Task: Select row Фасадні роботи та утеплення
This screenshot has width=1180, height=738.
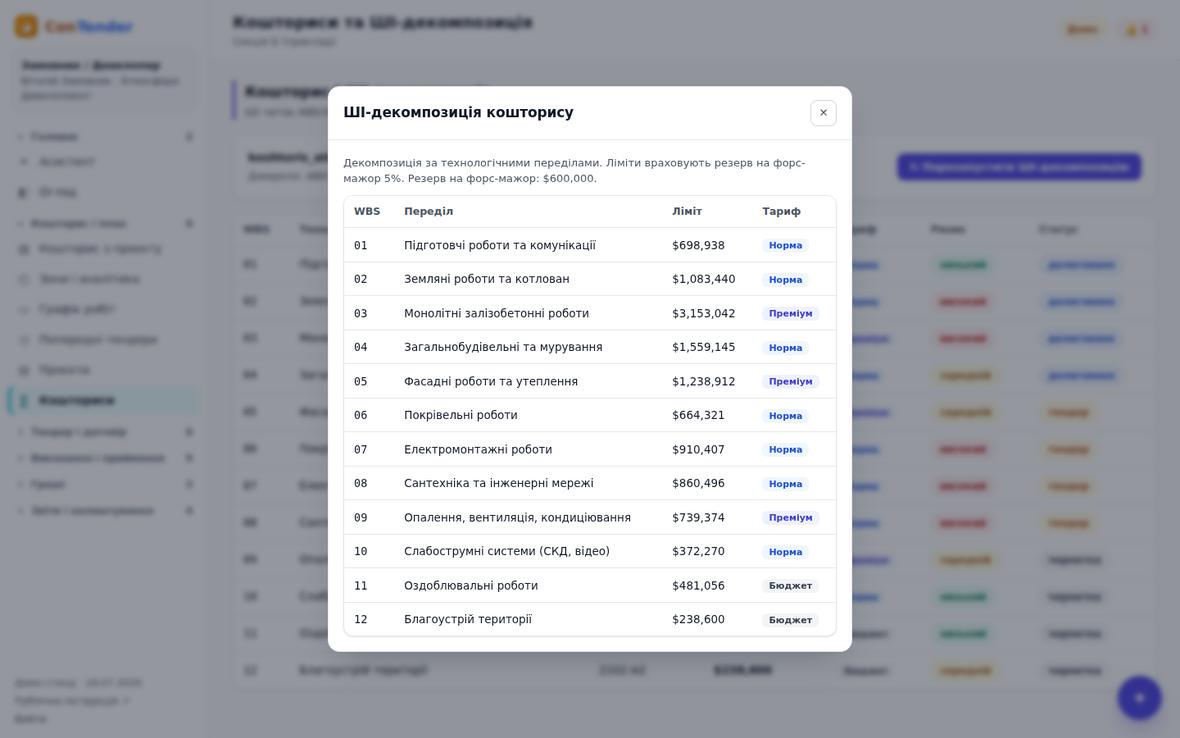Action: pyautogui.click(x=590, y=381)
